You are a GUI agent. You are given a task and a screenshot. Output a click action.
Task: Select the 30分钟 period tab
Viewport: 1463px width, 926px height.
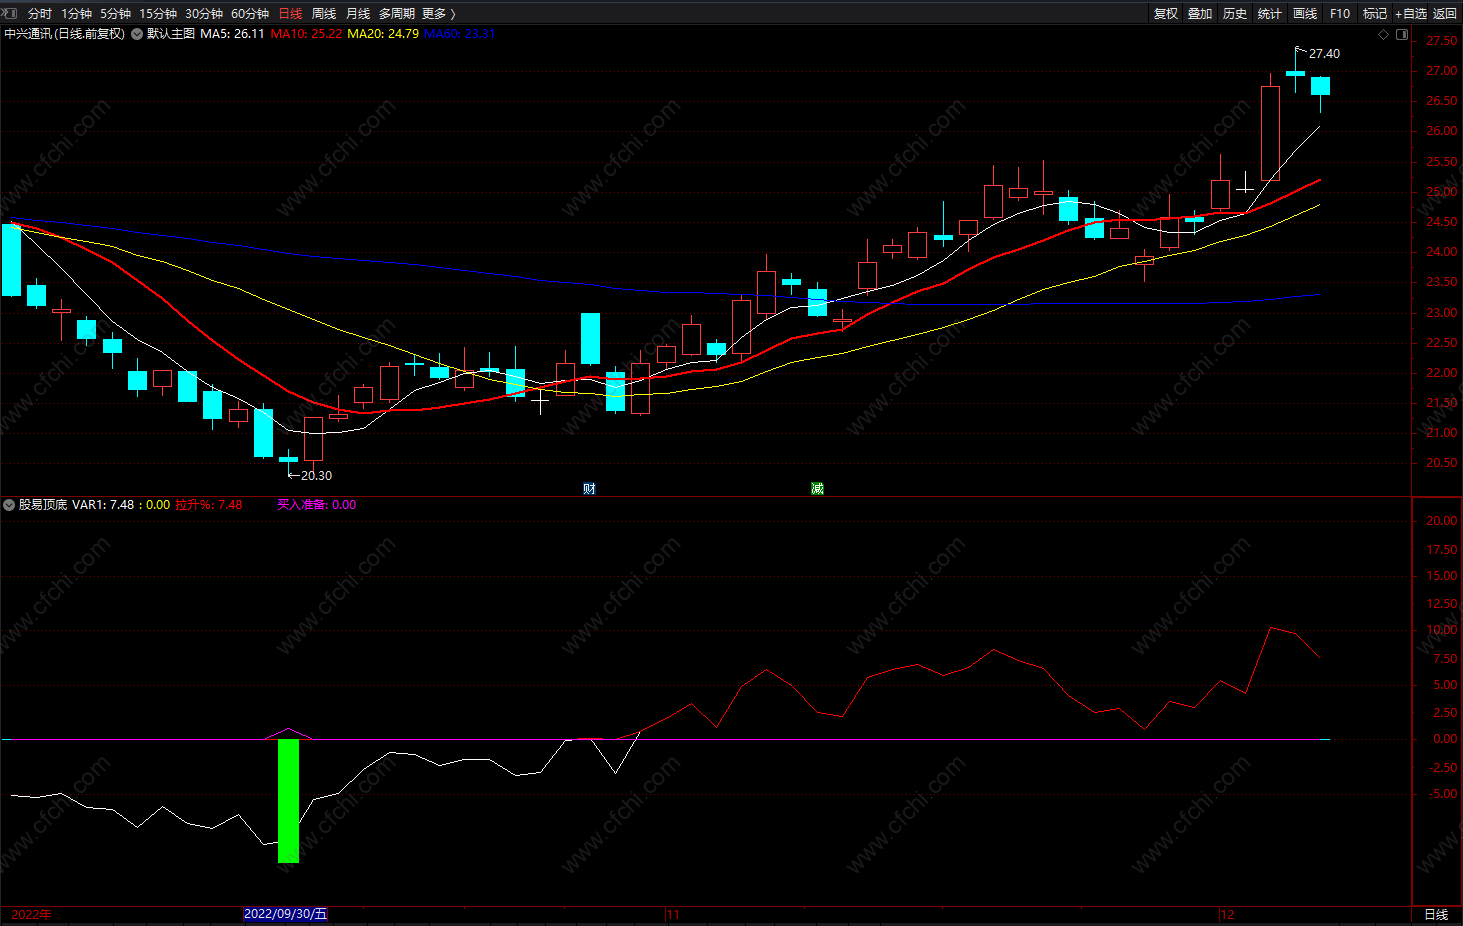pyautogui.click(x=204, y=13)
